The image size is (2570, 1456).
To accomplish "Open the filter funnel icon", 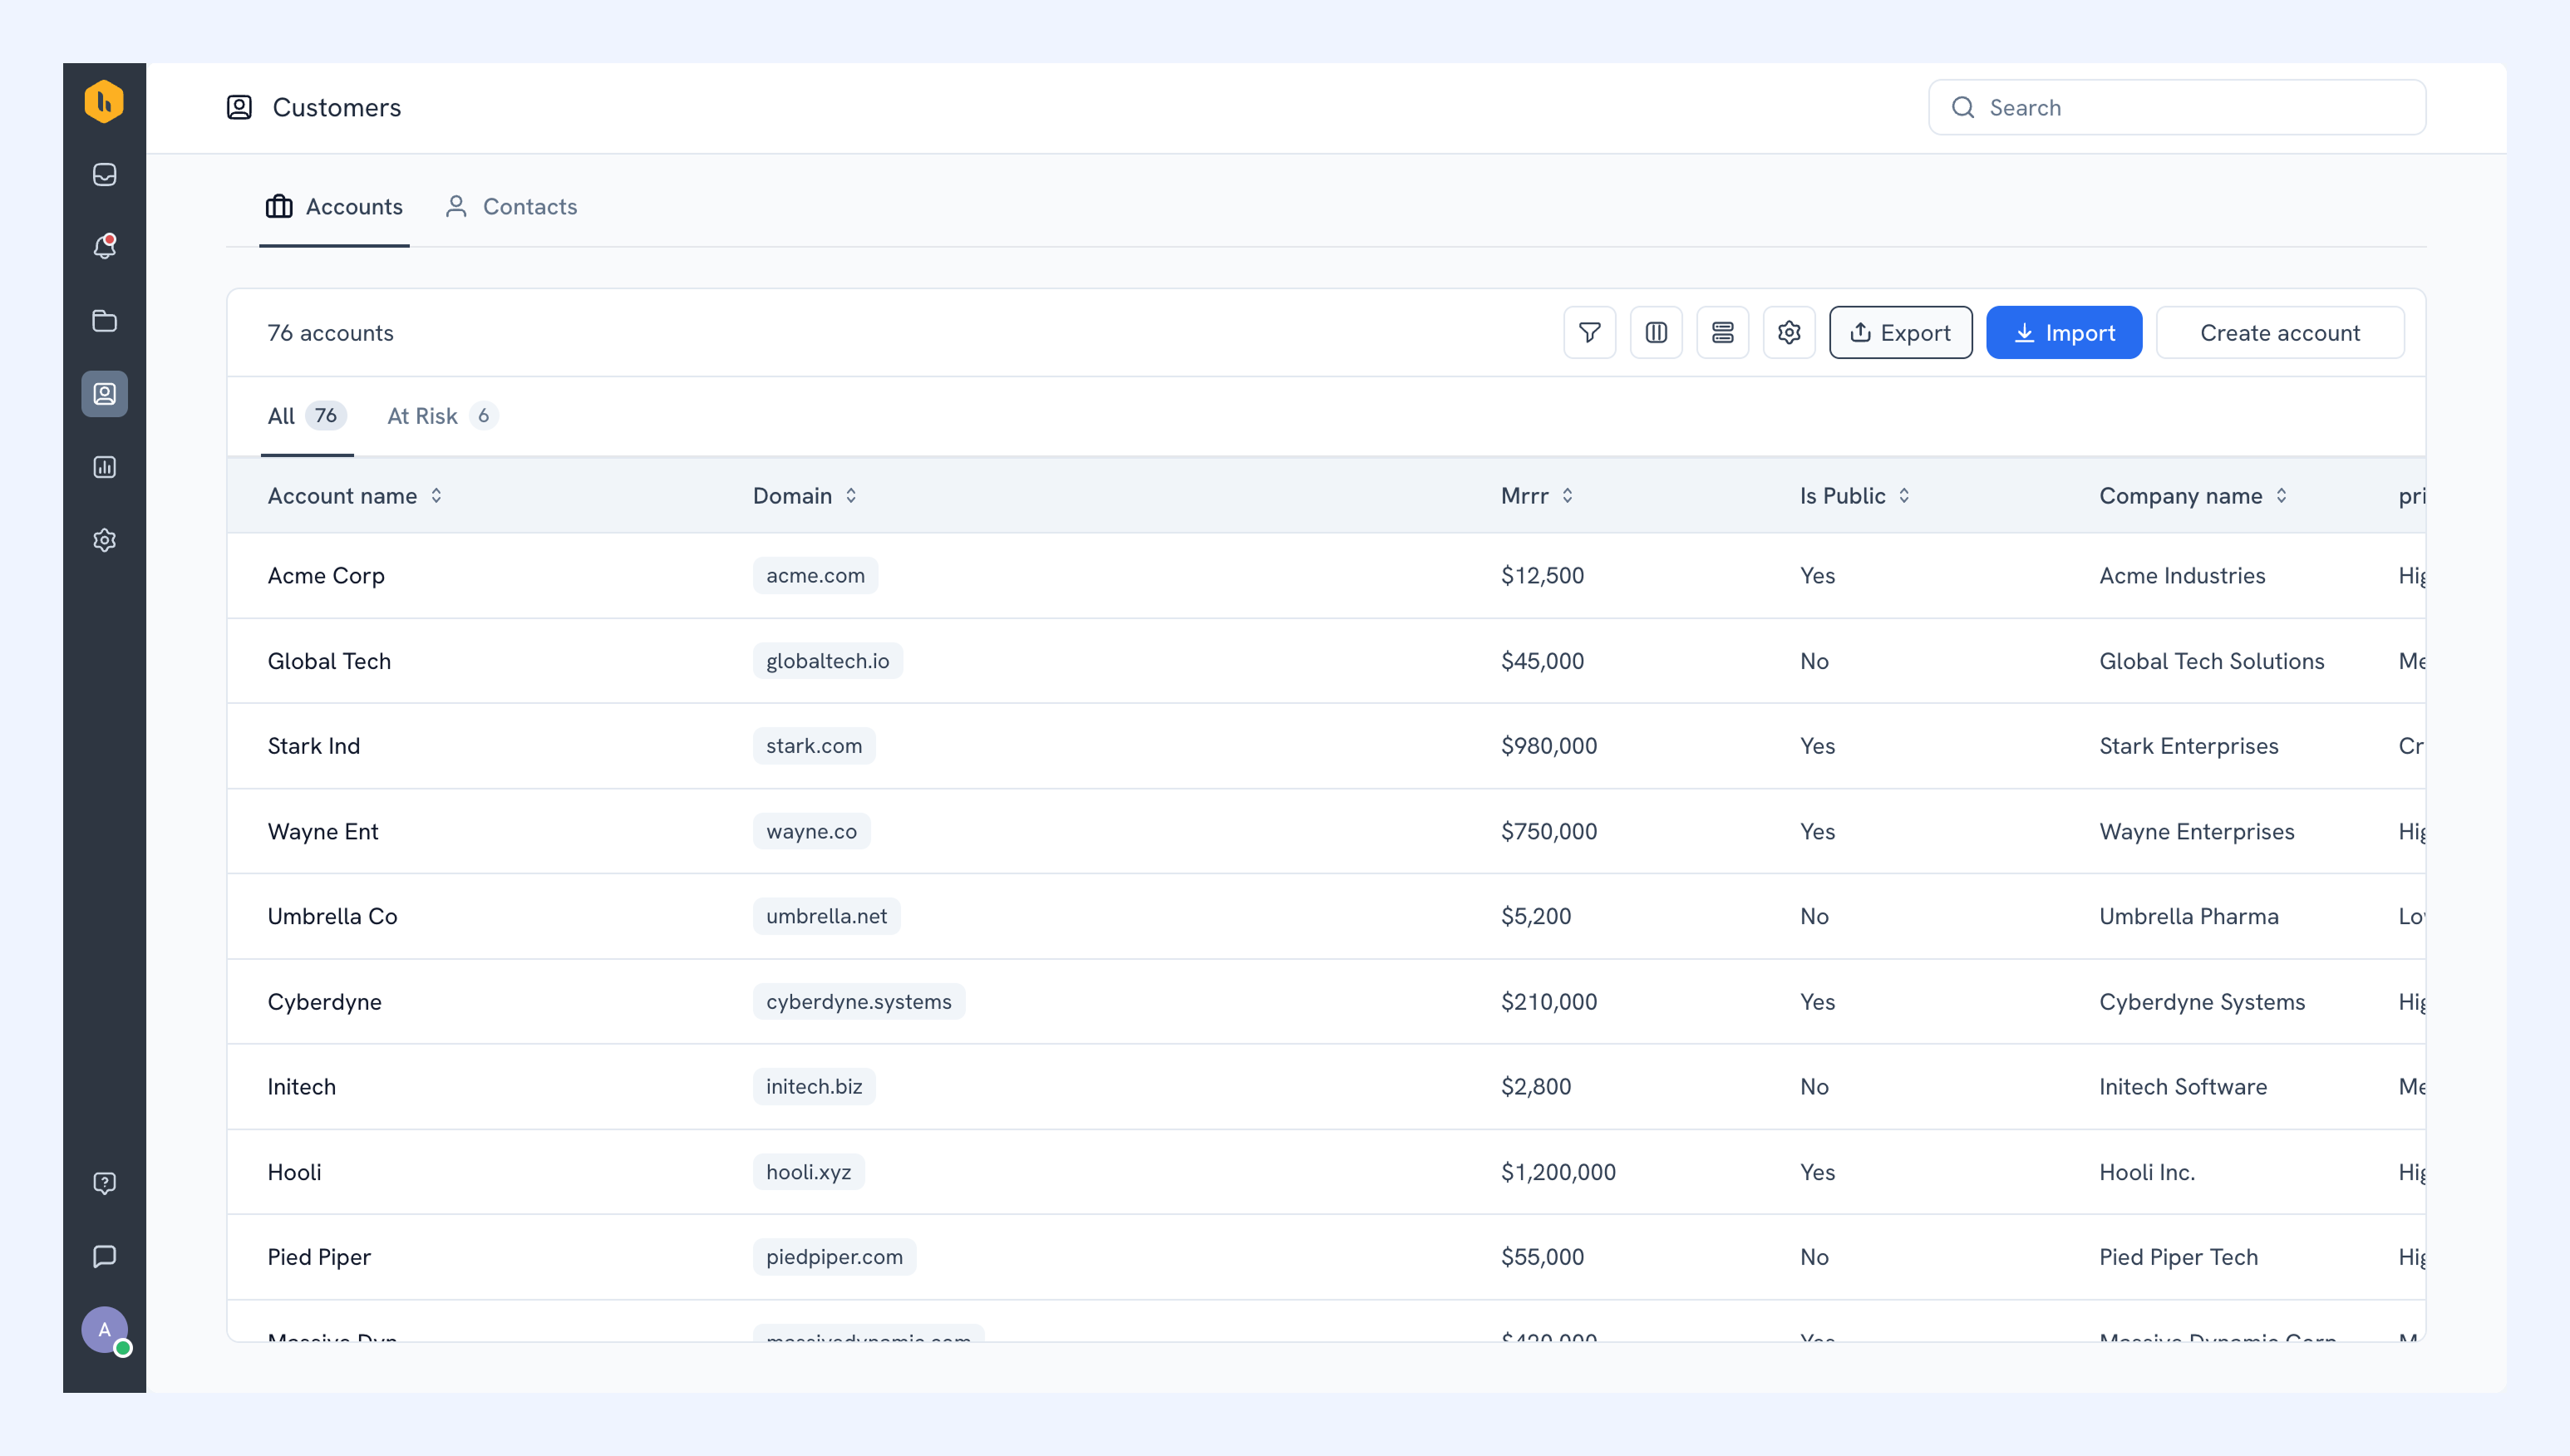I will (1589, 332).
